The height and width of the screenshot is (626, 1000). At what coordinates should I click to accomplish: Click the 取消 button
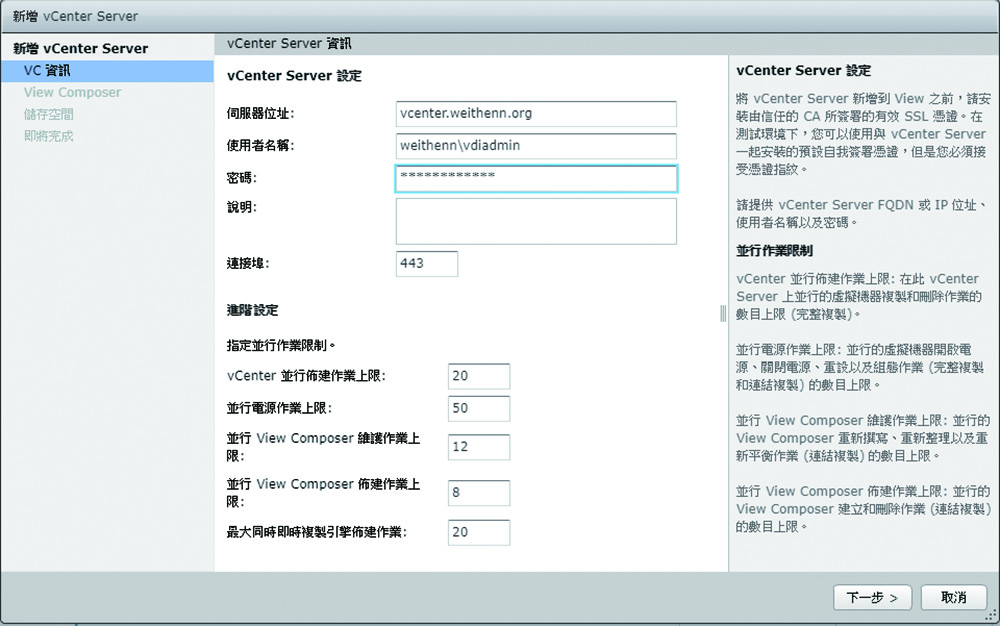(953, 597)
